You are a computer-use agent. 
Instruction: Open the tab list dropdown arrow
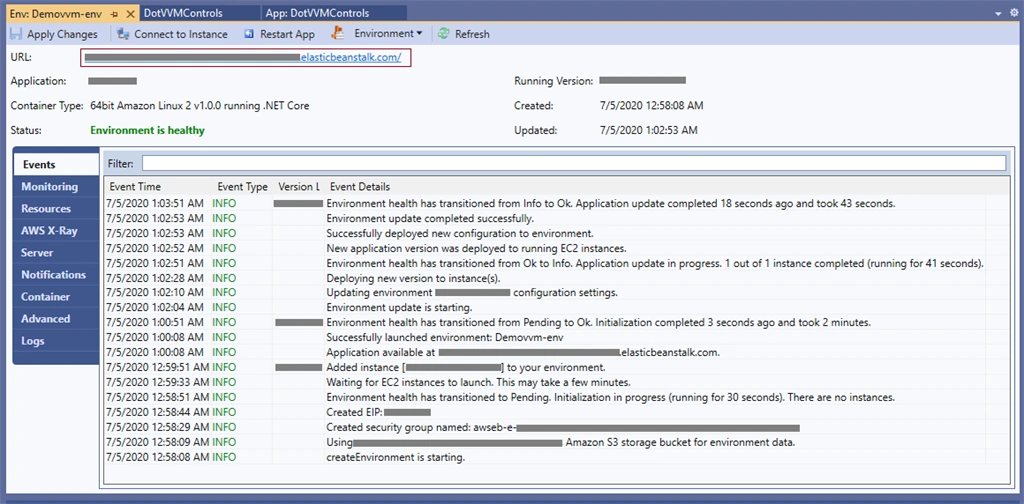(997, 14)
